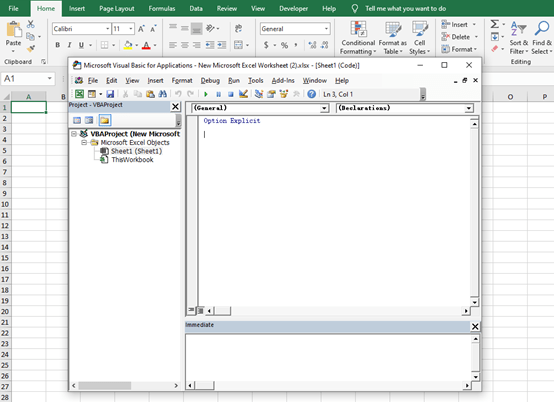This screenshot has height=402, width=554.
Task: Open the Fill Color bucket swatch
Action: point(128,45)
